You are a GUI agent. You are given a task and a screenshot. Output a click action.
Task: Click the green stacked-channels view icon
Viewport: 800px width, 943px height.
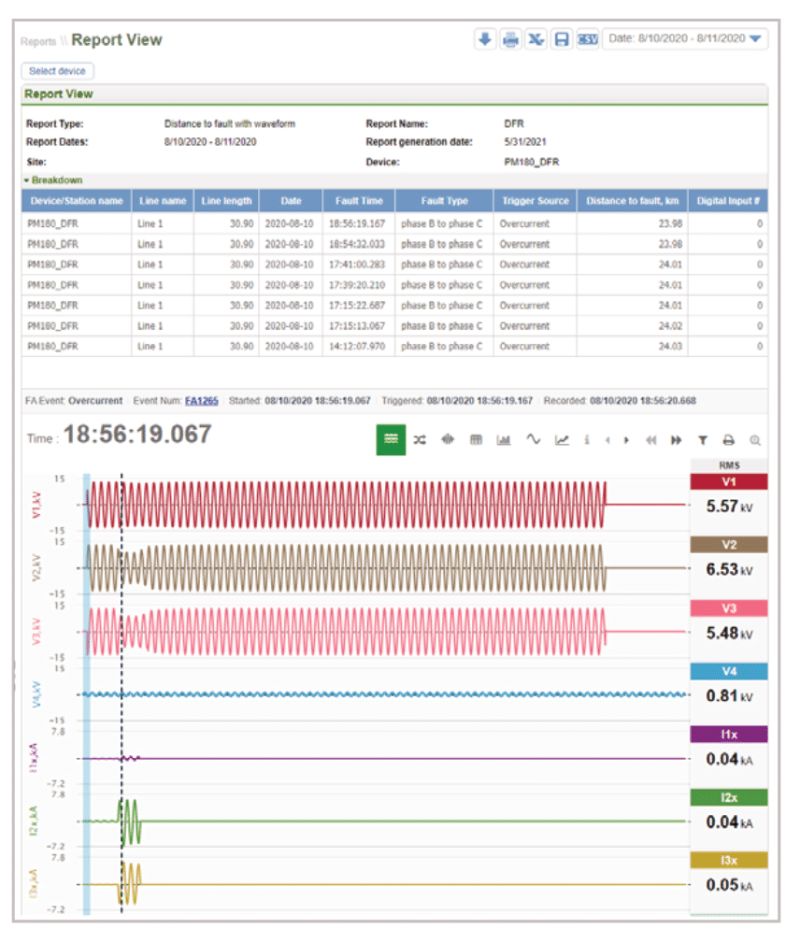[391, 440]
